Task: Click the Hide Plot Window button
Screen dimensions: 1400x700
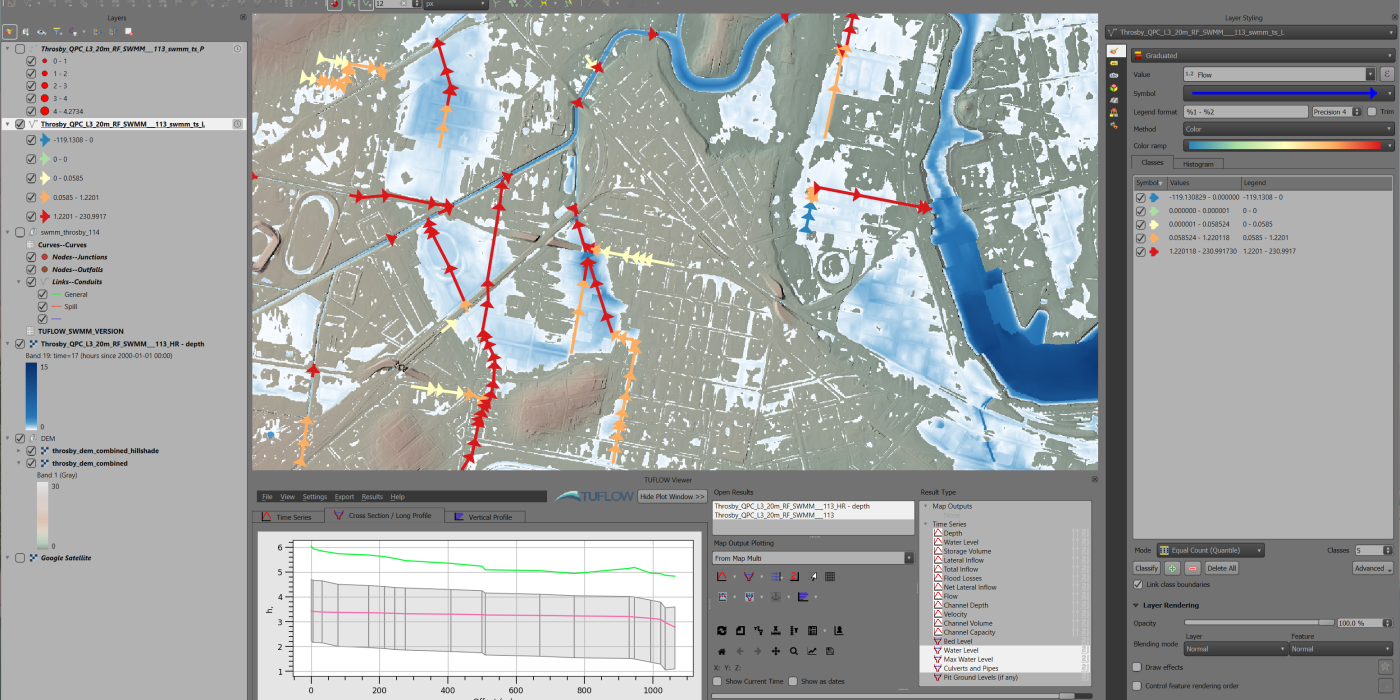Action: 672,496
